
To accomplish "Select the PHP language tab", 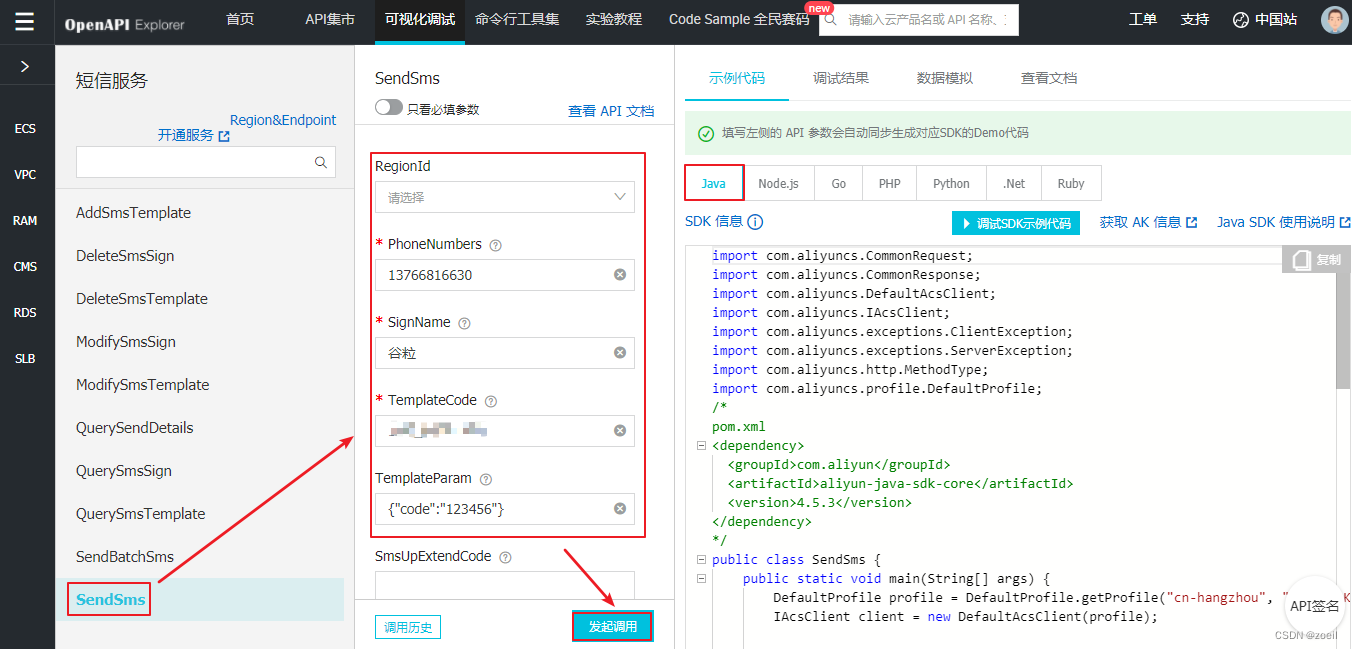I will [x=890, y=184].
